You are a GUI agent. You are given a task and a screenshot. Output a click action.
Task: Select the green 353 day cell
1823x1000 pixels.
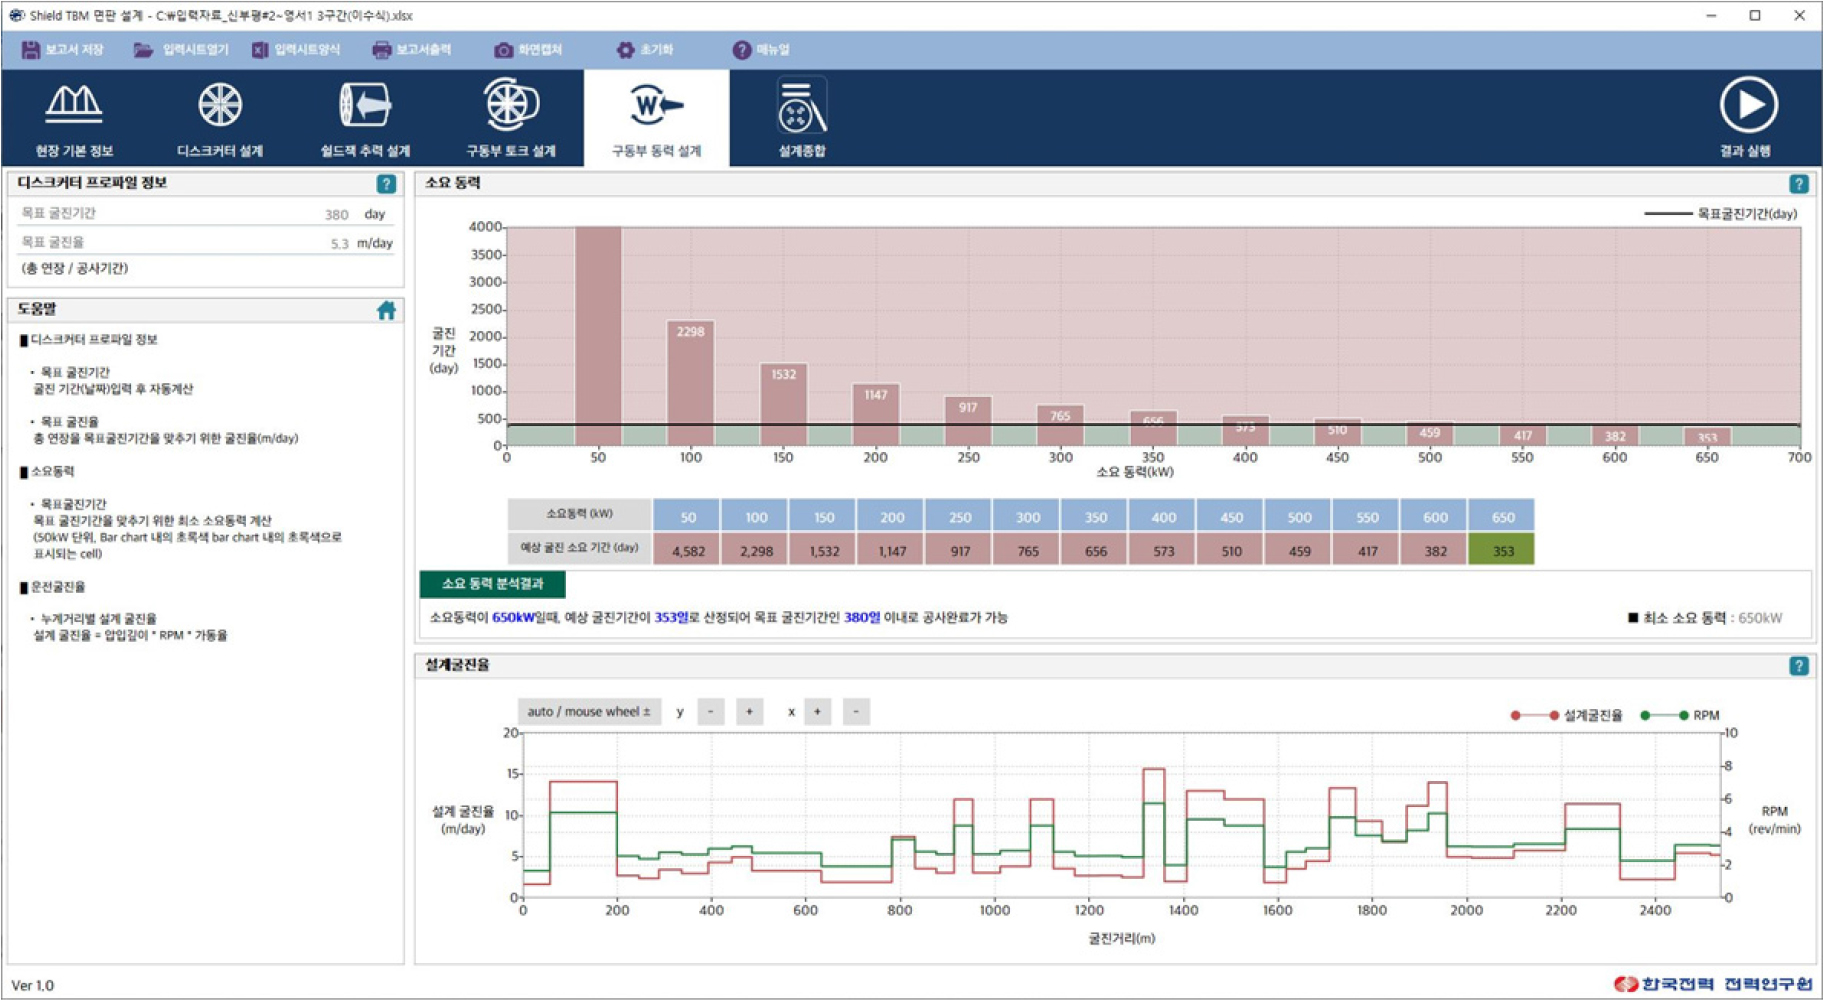tap(1501, 551)
